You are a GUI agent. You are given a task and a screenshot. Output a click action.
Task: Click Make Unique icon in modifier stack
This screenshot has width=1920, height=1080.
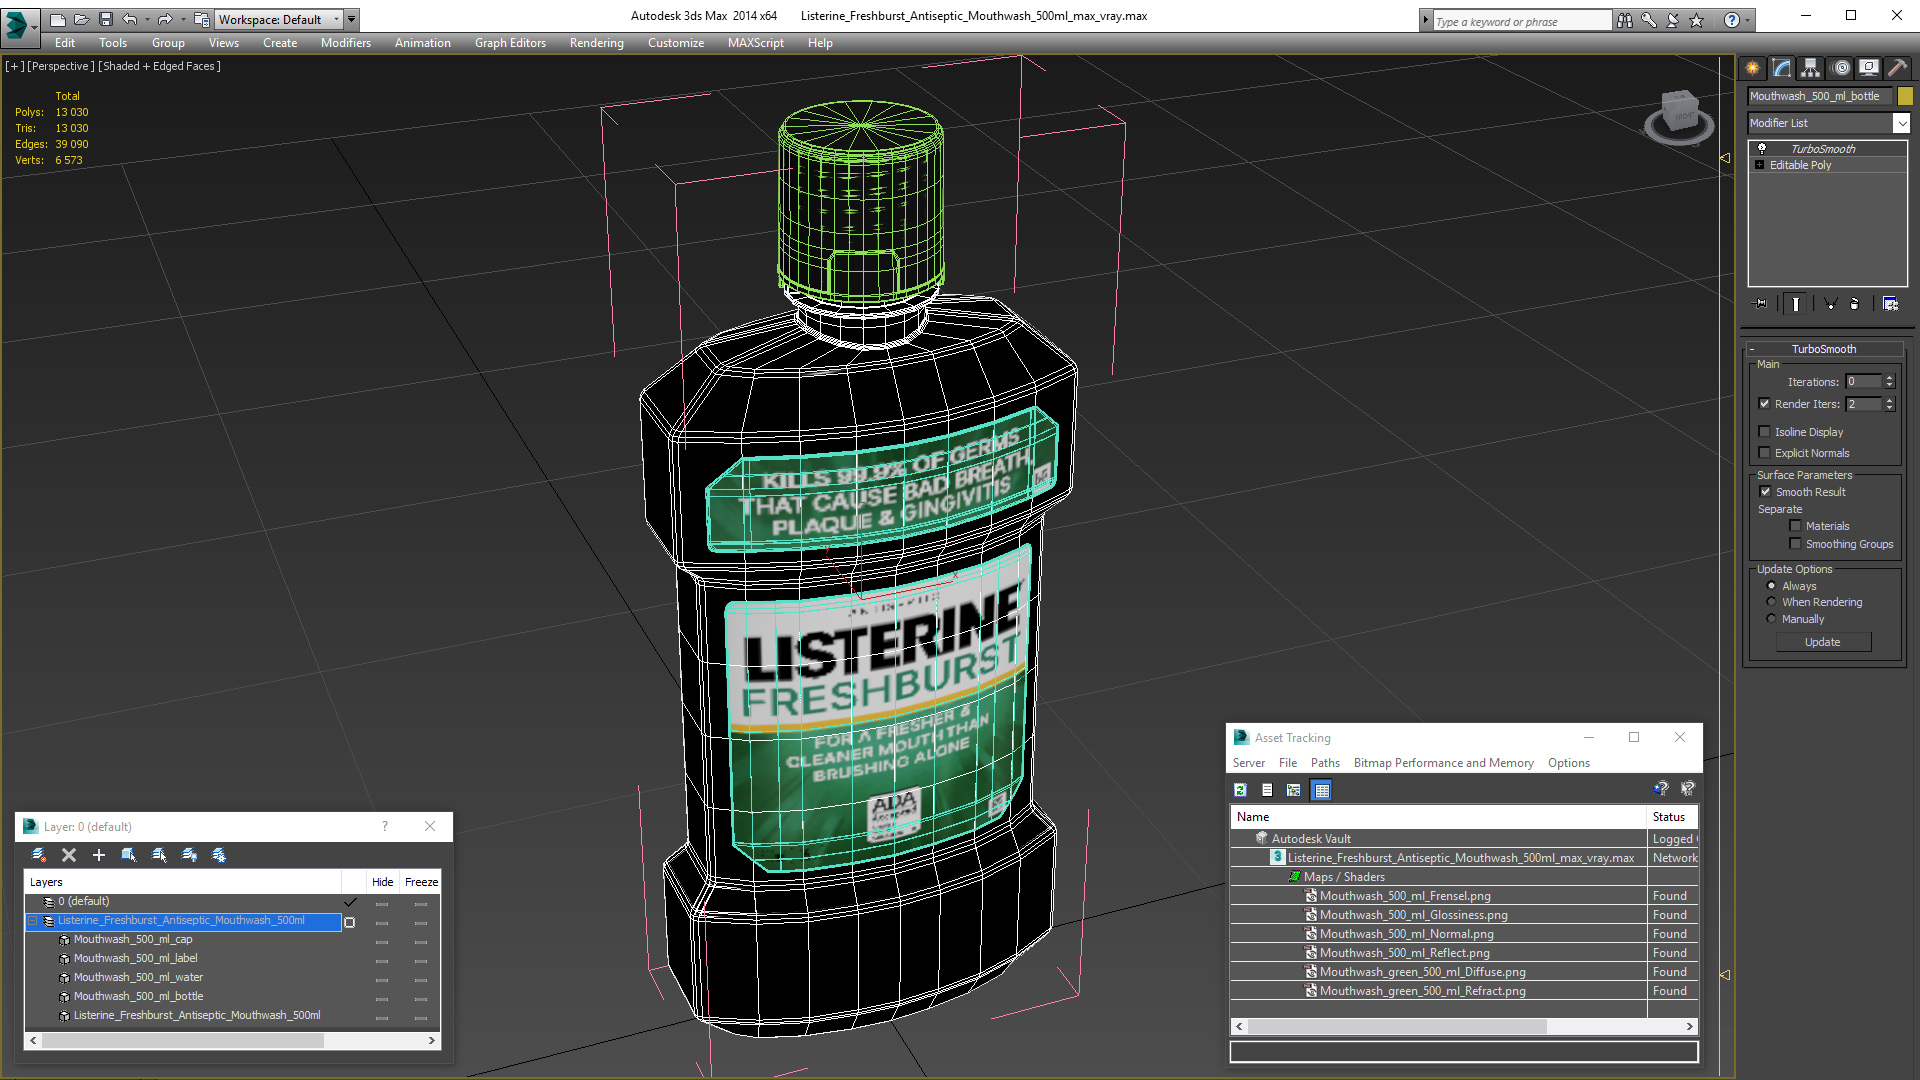coord(1830,304)
